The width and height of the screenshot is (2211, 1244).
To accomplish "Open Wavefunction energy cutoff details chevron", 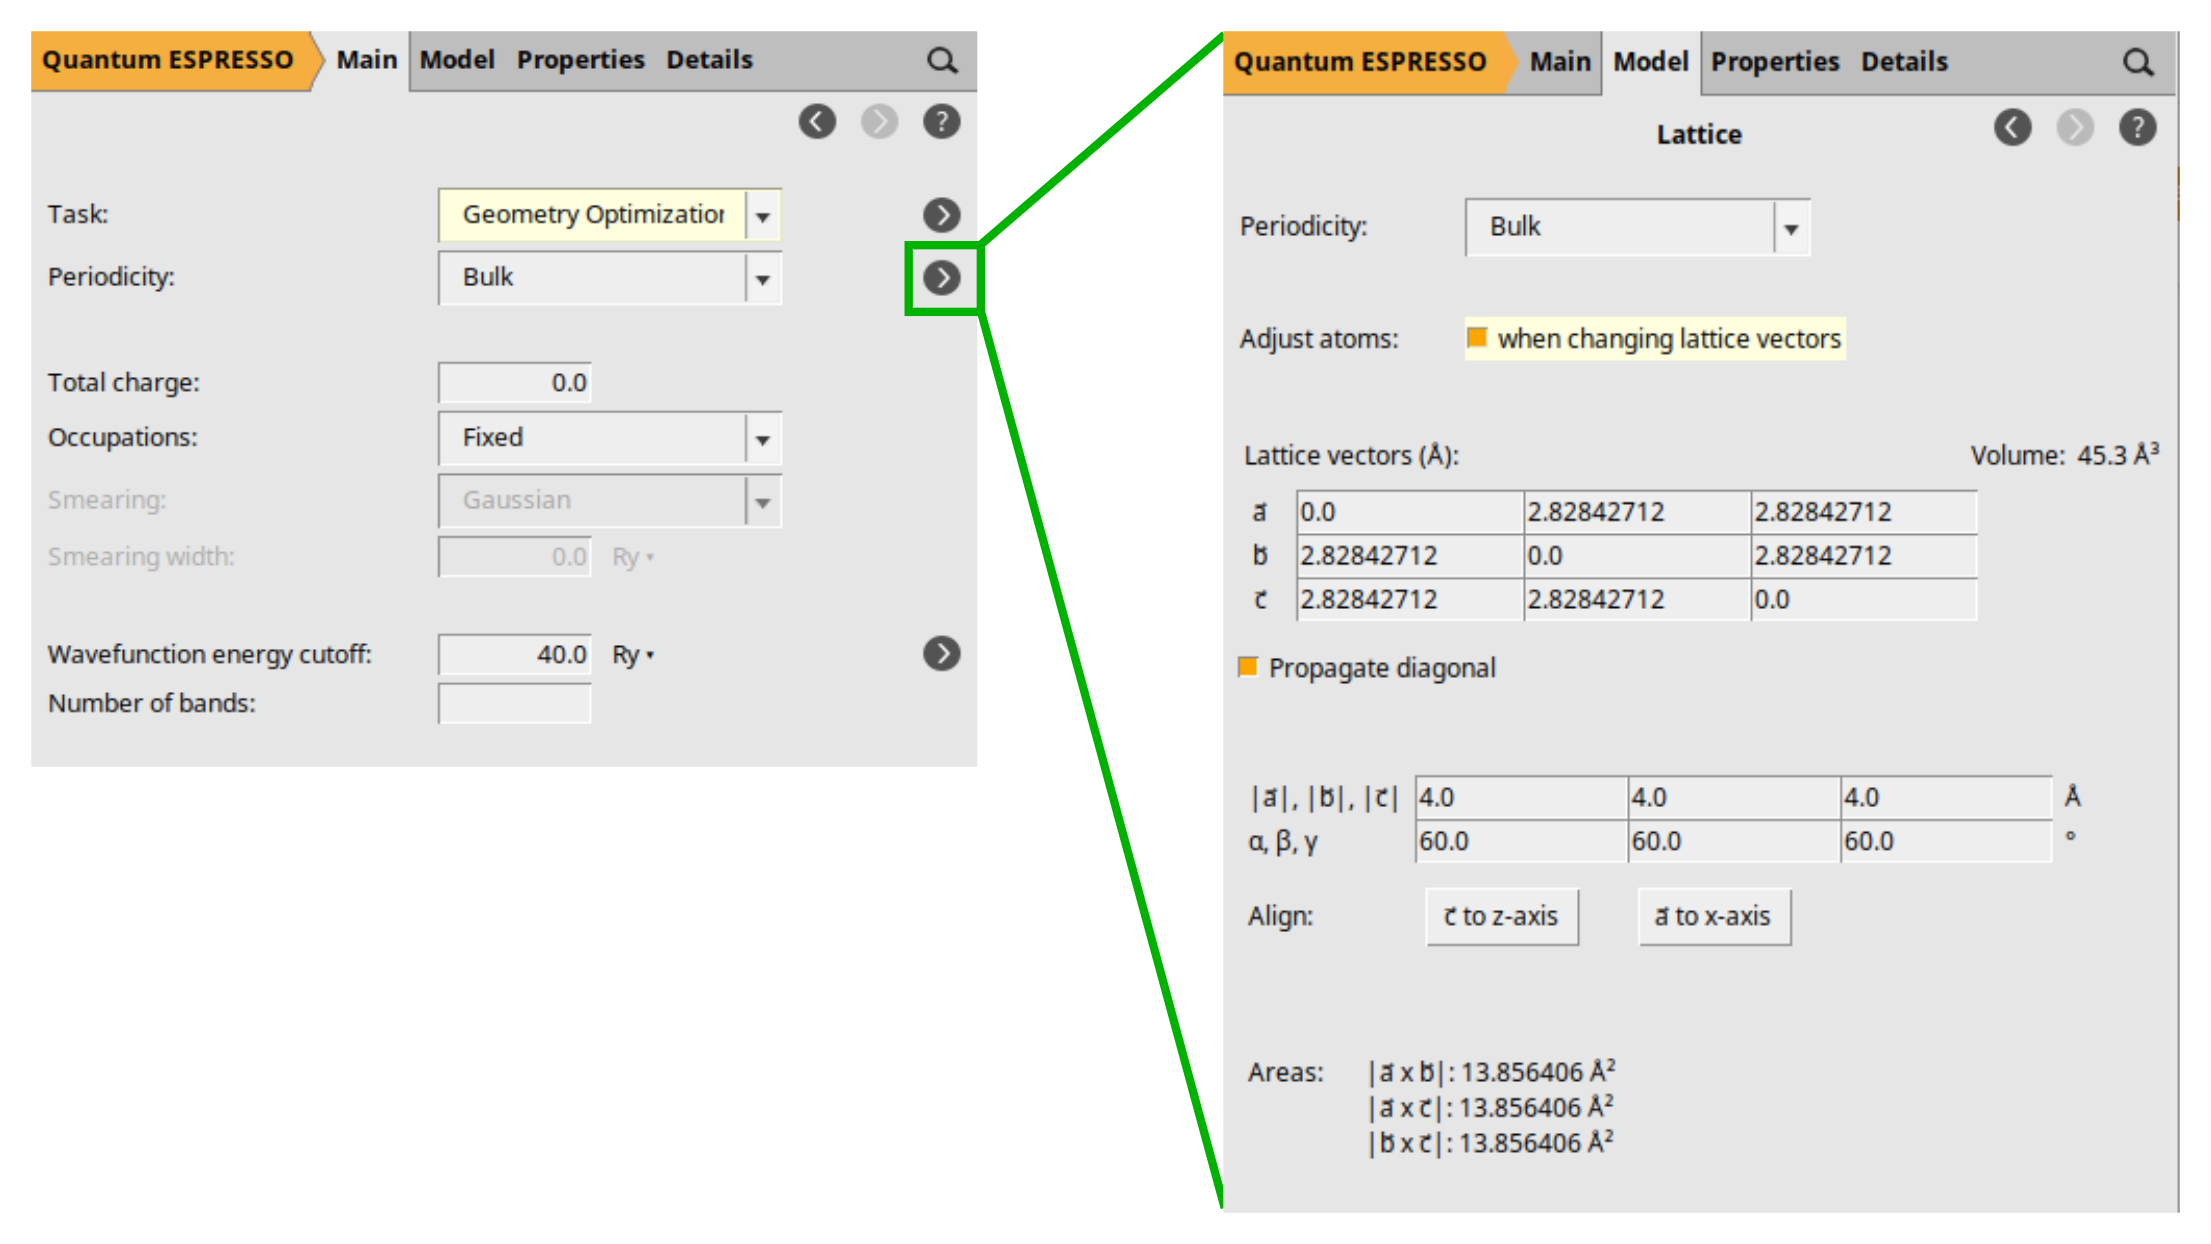I will pos(940,653).
